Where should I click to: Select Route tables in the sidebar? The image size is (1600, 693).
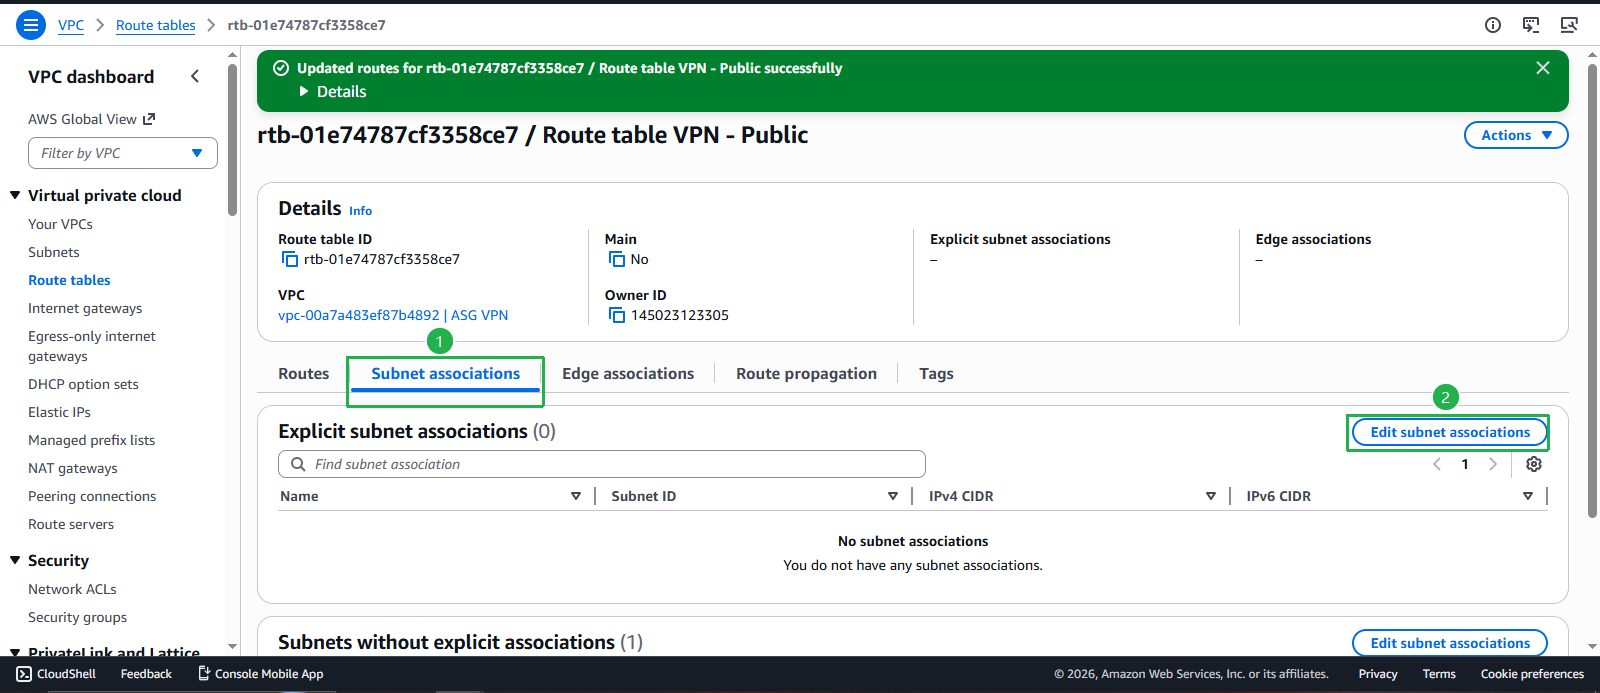[70, 280]
